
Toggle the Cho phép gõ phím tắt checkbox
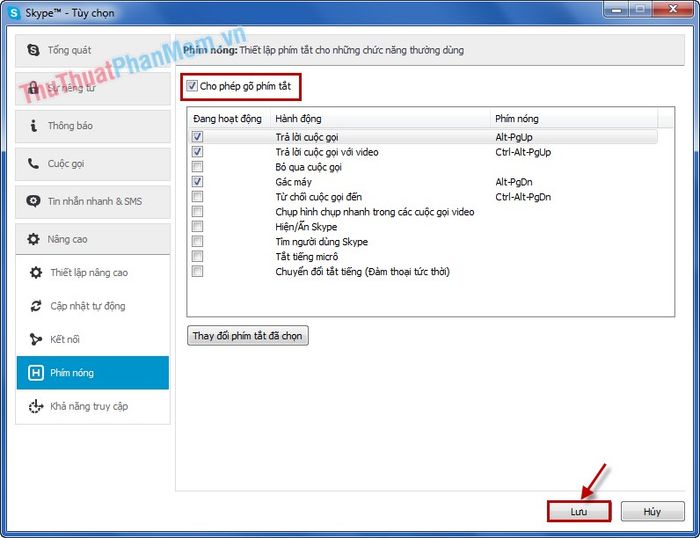coord(192,86)
